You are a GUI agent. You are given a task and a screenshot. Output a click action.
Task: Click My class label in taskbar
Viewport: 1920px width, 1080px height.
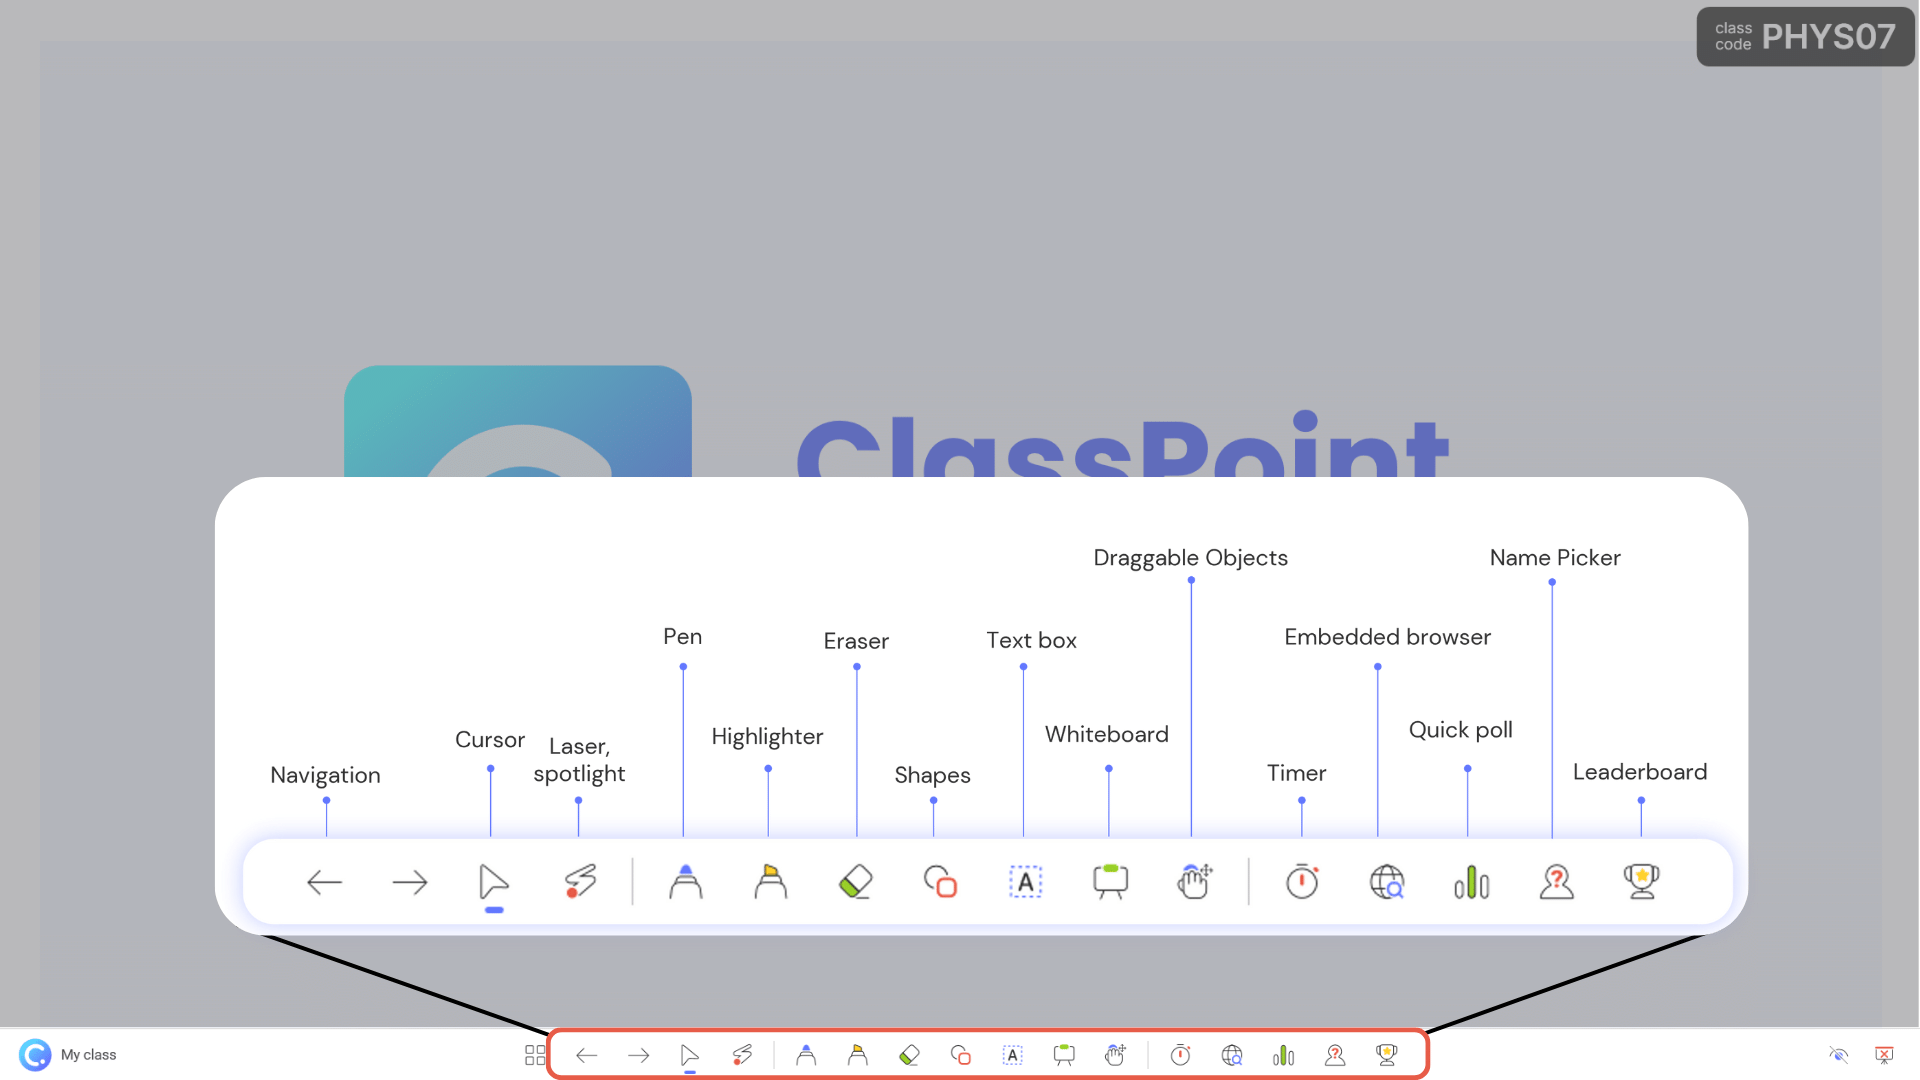pyautogui.click(x=88, y=1055)
